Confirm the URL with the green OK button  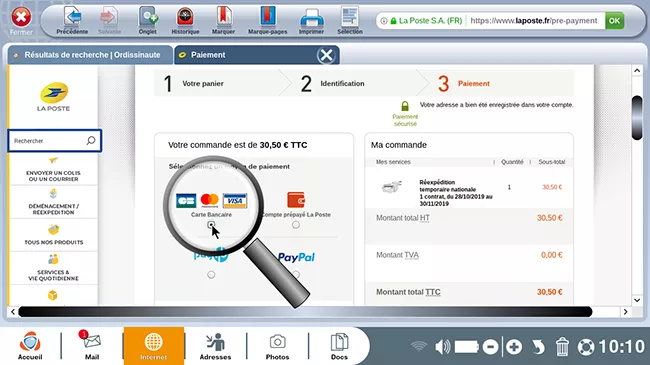pos(614,20)
